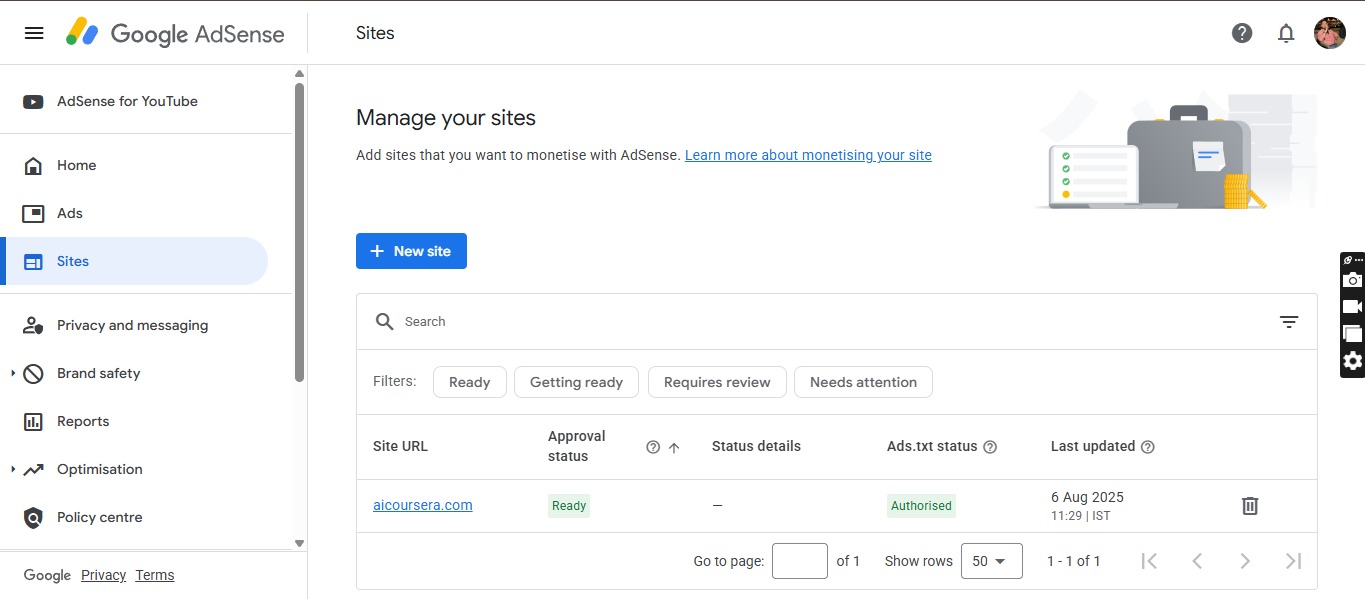Open the Show rows dropdown
The height and width of the screenshot is (599, 1365).
coord(991,561)
